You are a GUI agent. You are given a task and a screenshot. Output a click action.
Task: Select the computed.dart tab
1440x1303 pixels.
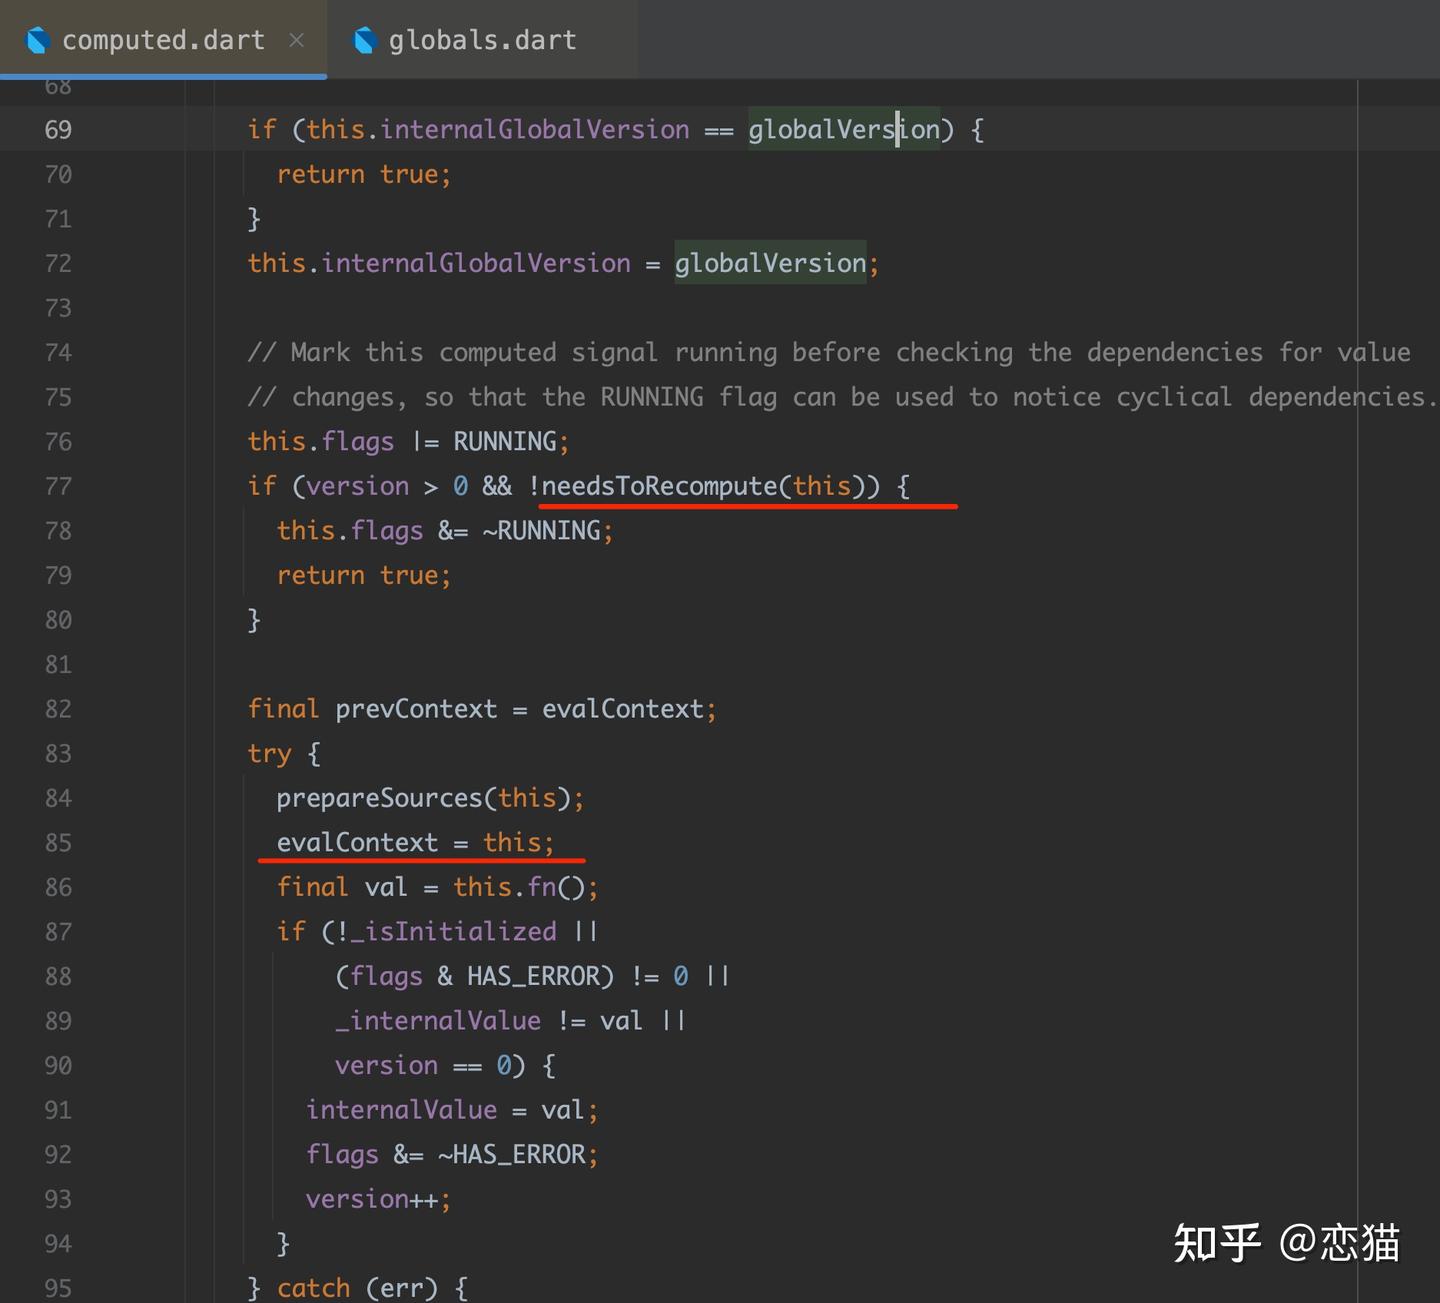click(163, 40)
